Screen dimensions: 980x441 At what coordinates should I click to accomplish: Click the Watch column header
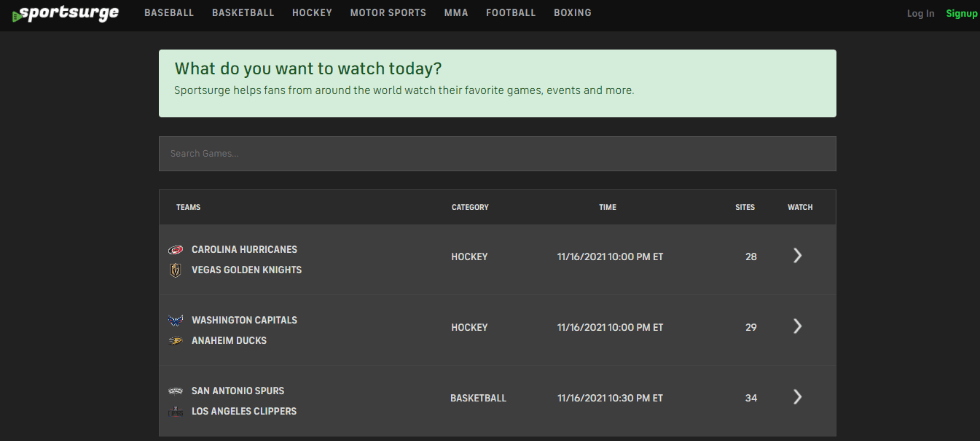pyautogui.click(x=800, y=207)
